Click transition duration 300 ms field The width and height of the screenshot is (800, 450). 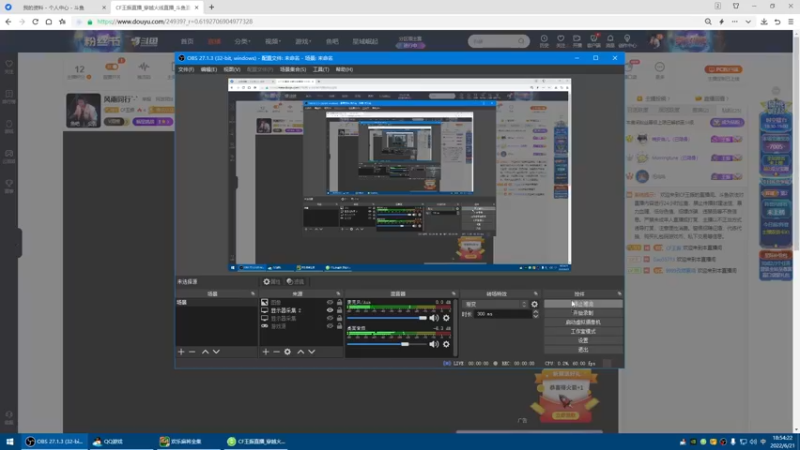[x=503, y=314]
